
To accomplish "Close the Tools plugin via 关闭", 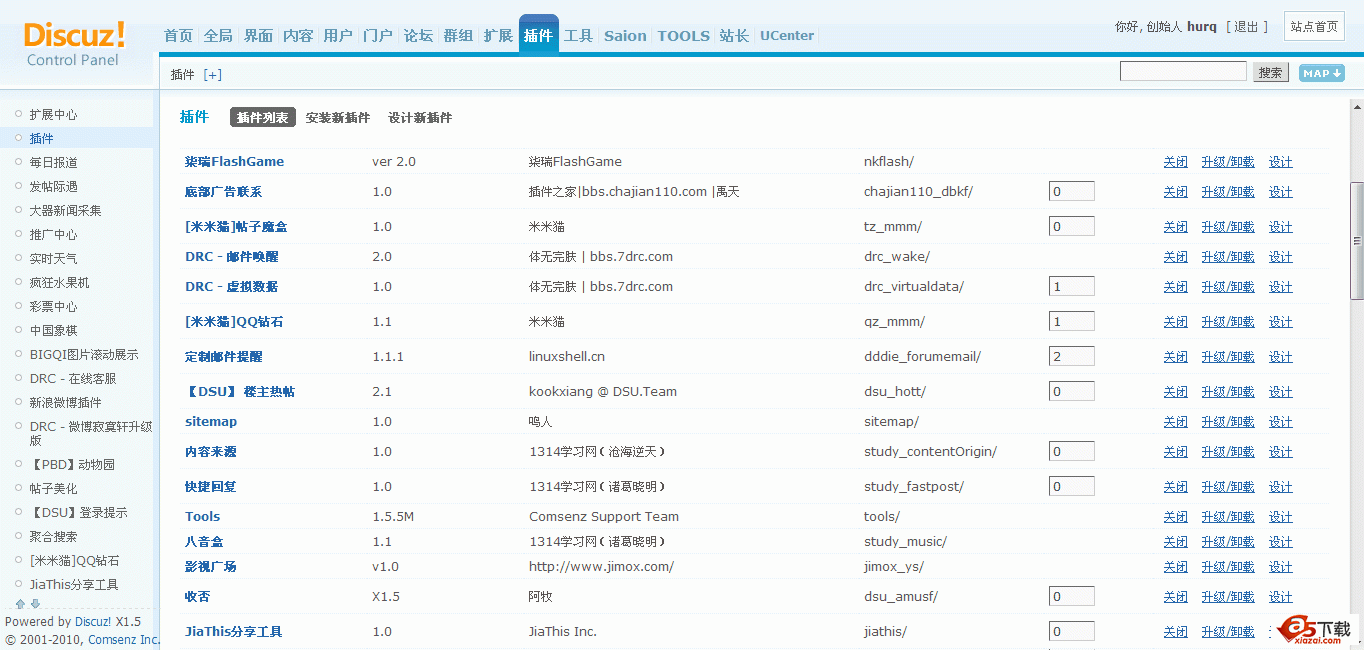I will coord(1175,517).
